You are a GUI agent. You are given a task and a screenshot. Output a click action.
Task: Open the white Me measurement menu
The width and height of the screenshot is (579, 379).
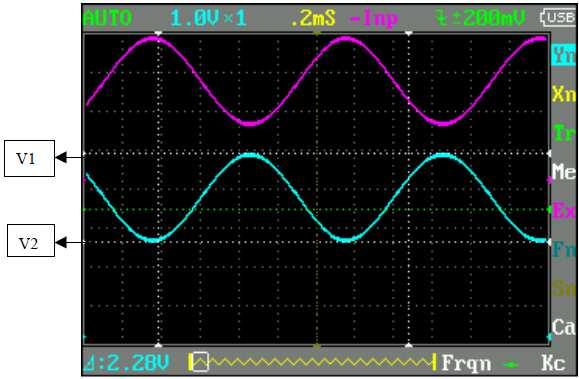(x=563, y=172)
